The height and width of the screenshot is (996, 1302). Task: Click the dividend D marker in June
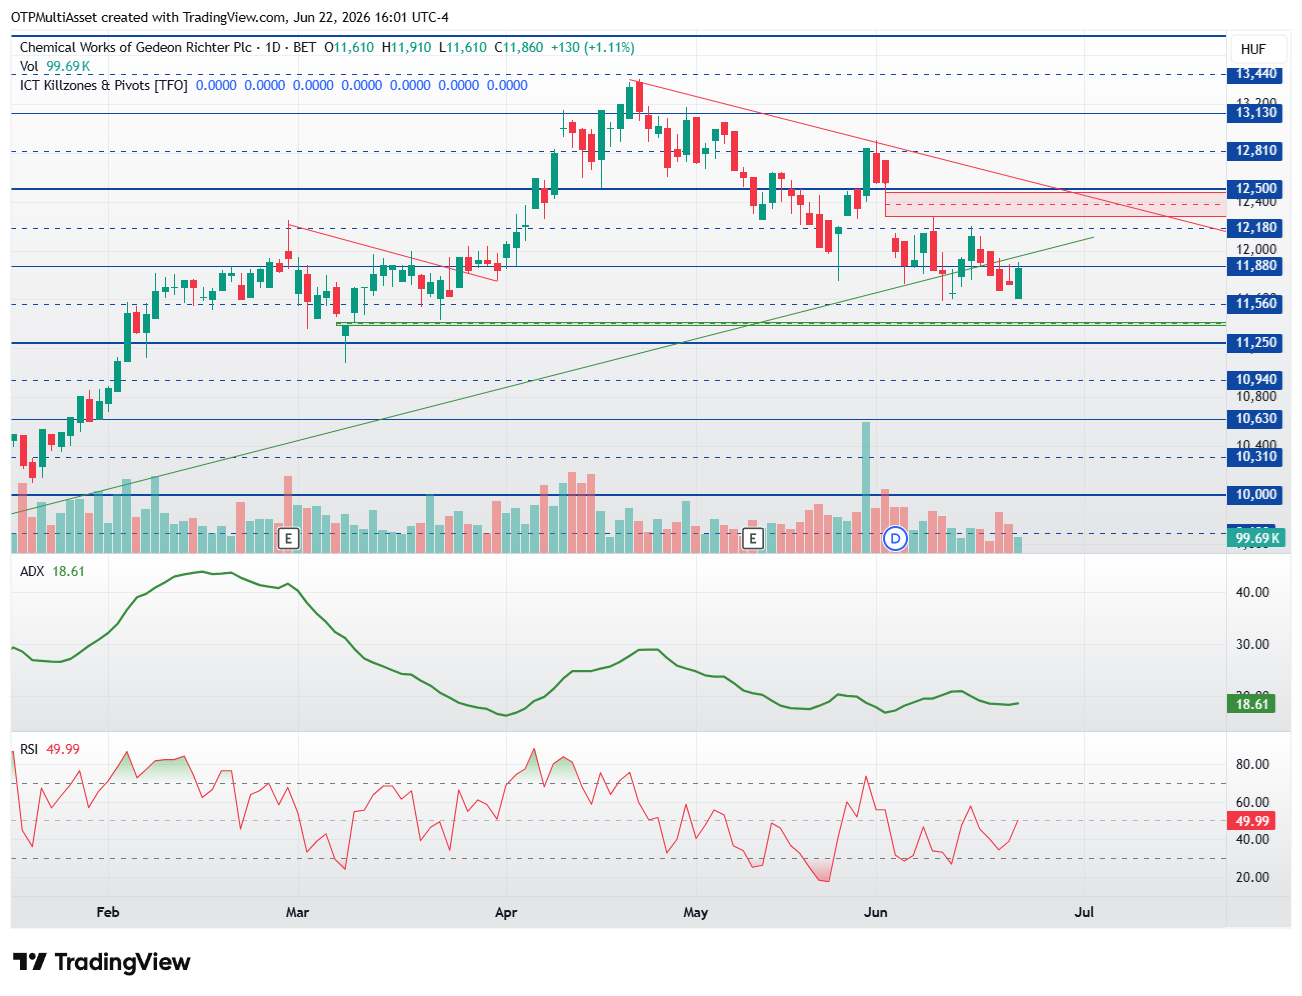pos(896,539)
